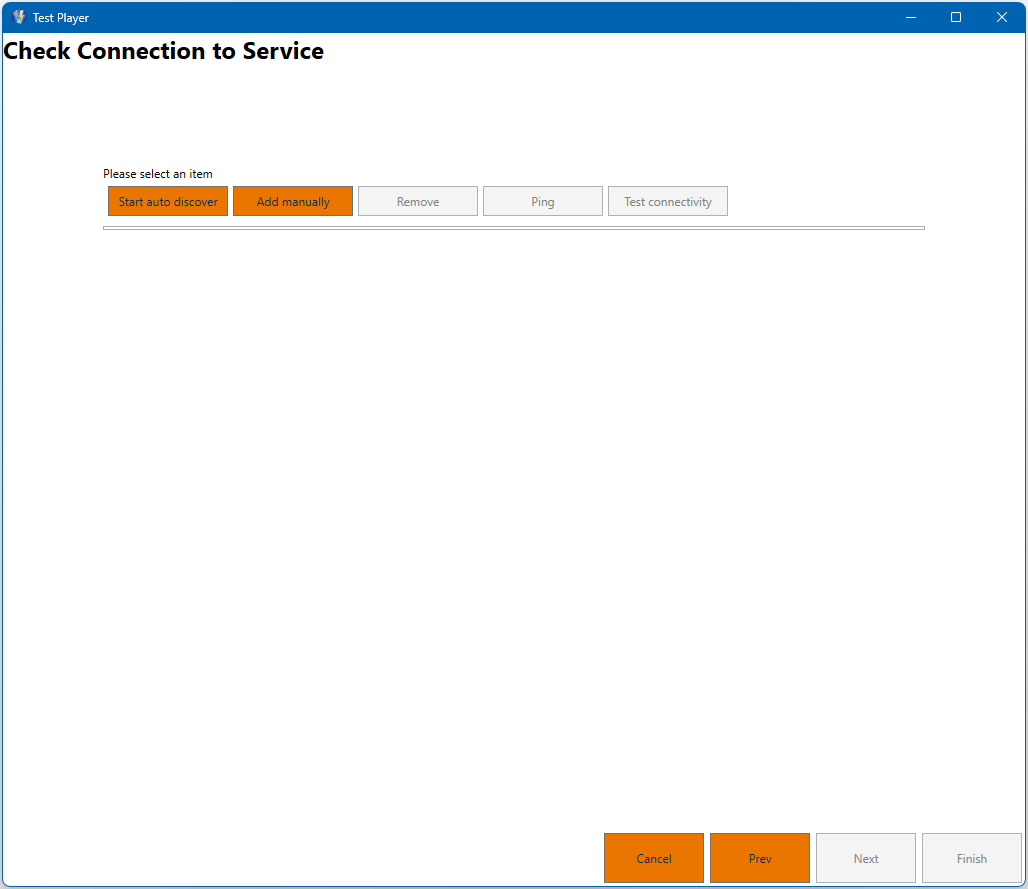
Task: Begin automatic discovery of services
Action: click(x=167, y=201)
